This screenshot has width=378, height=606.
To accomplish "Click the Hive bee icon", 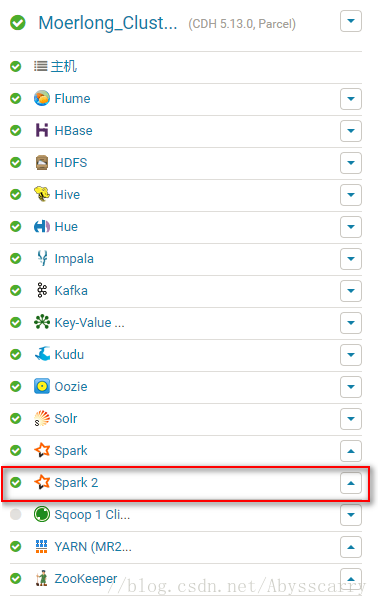I will pos(42,194).
